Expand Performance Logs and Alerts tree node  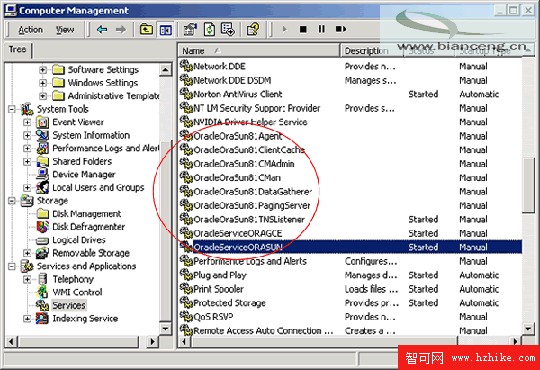point(27,148)
